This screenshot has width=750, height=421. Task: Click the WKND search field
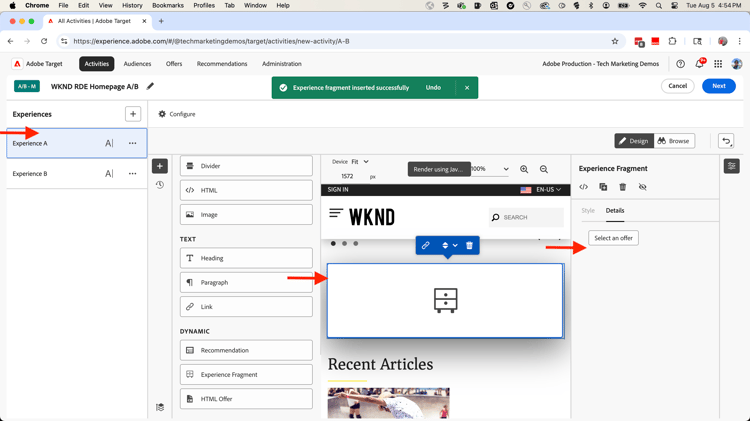pyautogui.click(x=526, y=217)
